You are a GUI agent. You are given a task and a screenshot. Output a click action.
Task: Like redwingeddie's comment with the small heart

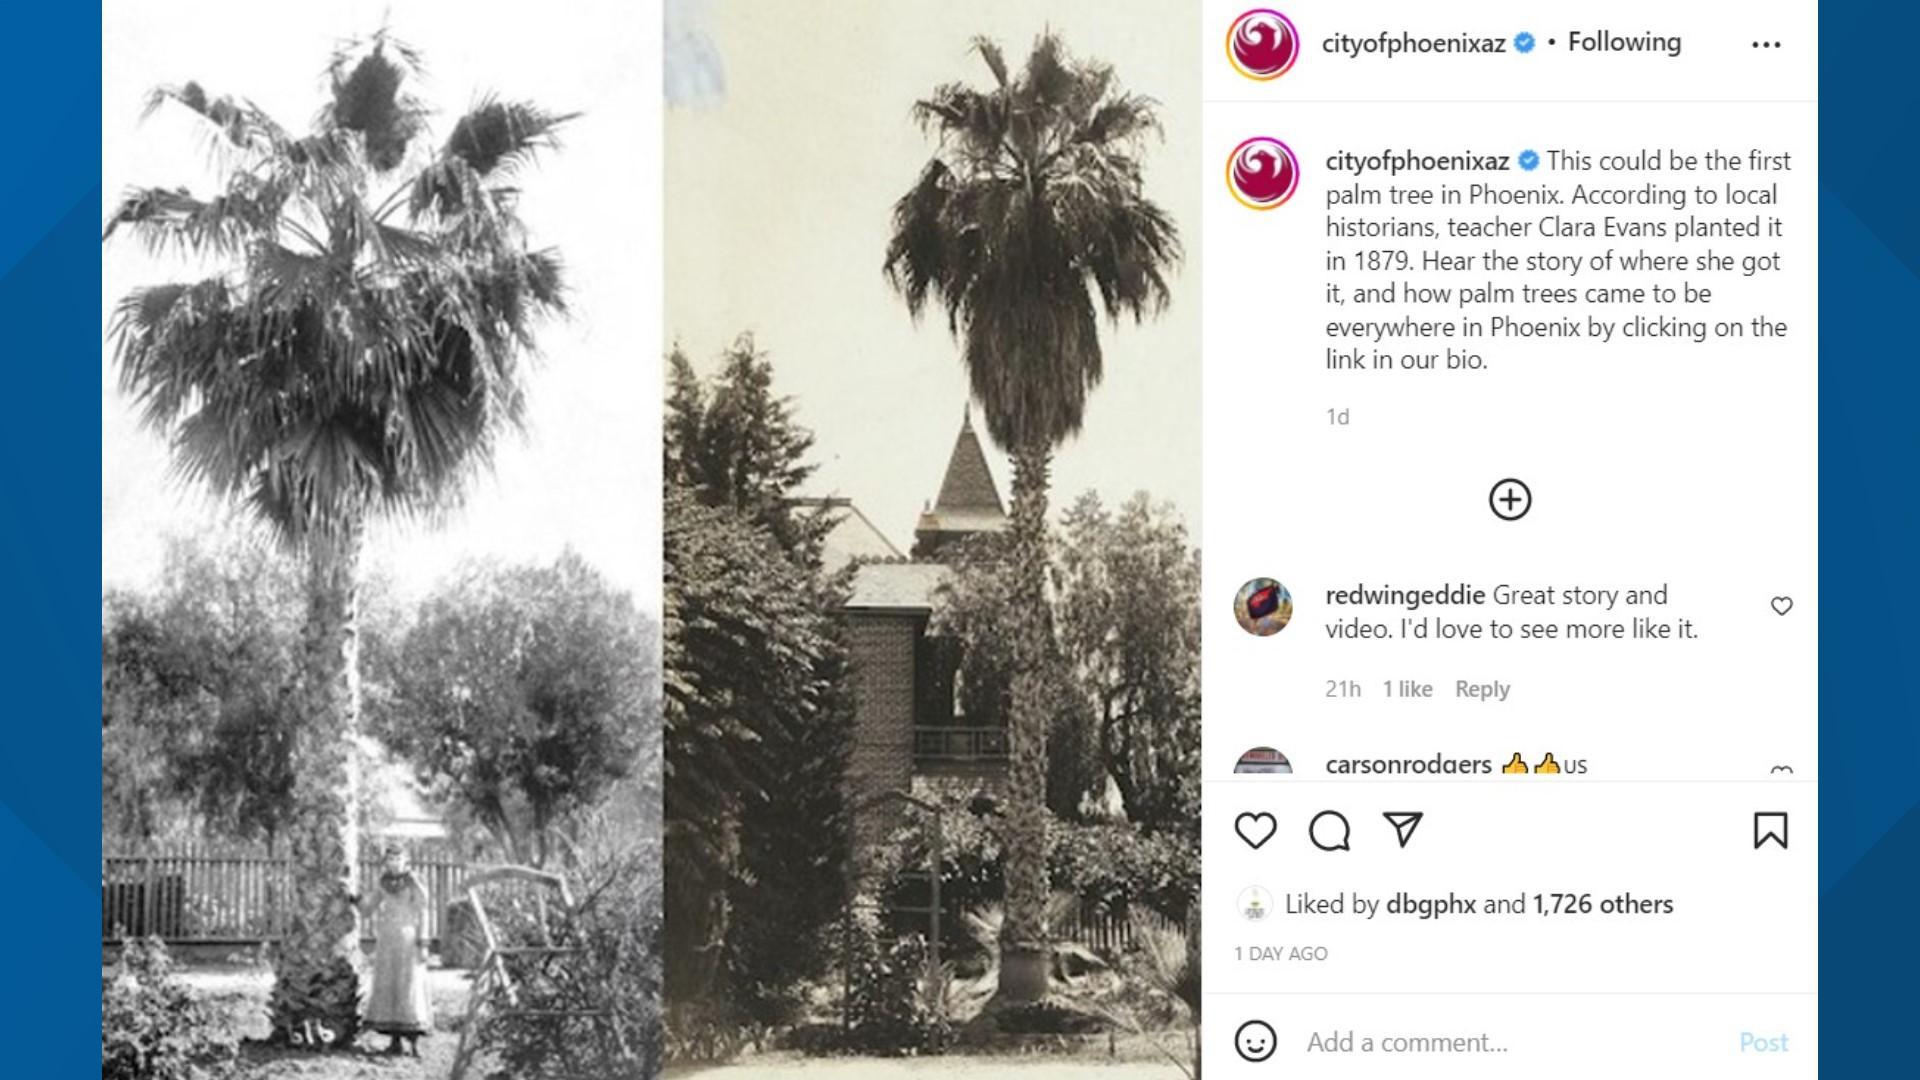coord(1781,606)
